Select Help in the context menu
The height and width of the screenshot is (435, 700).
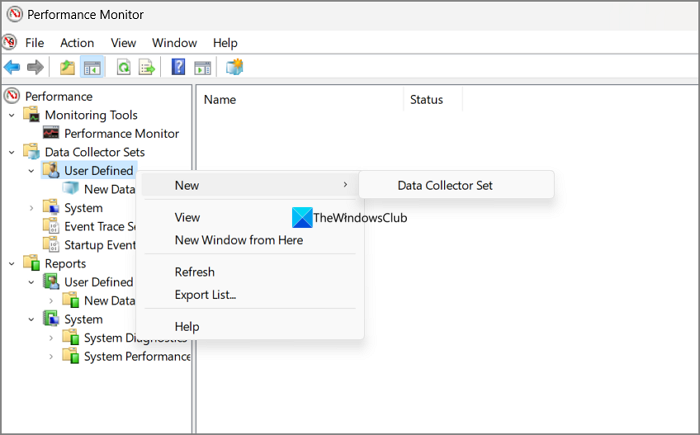pos(251,326)
